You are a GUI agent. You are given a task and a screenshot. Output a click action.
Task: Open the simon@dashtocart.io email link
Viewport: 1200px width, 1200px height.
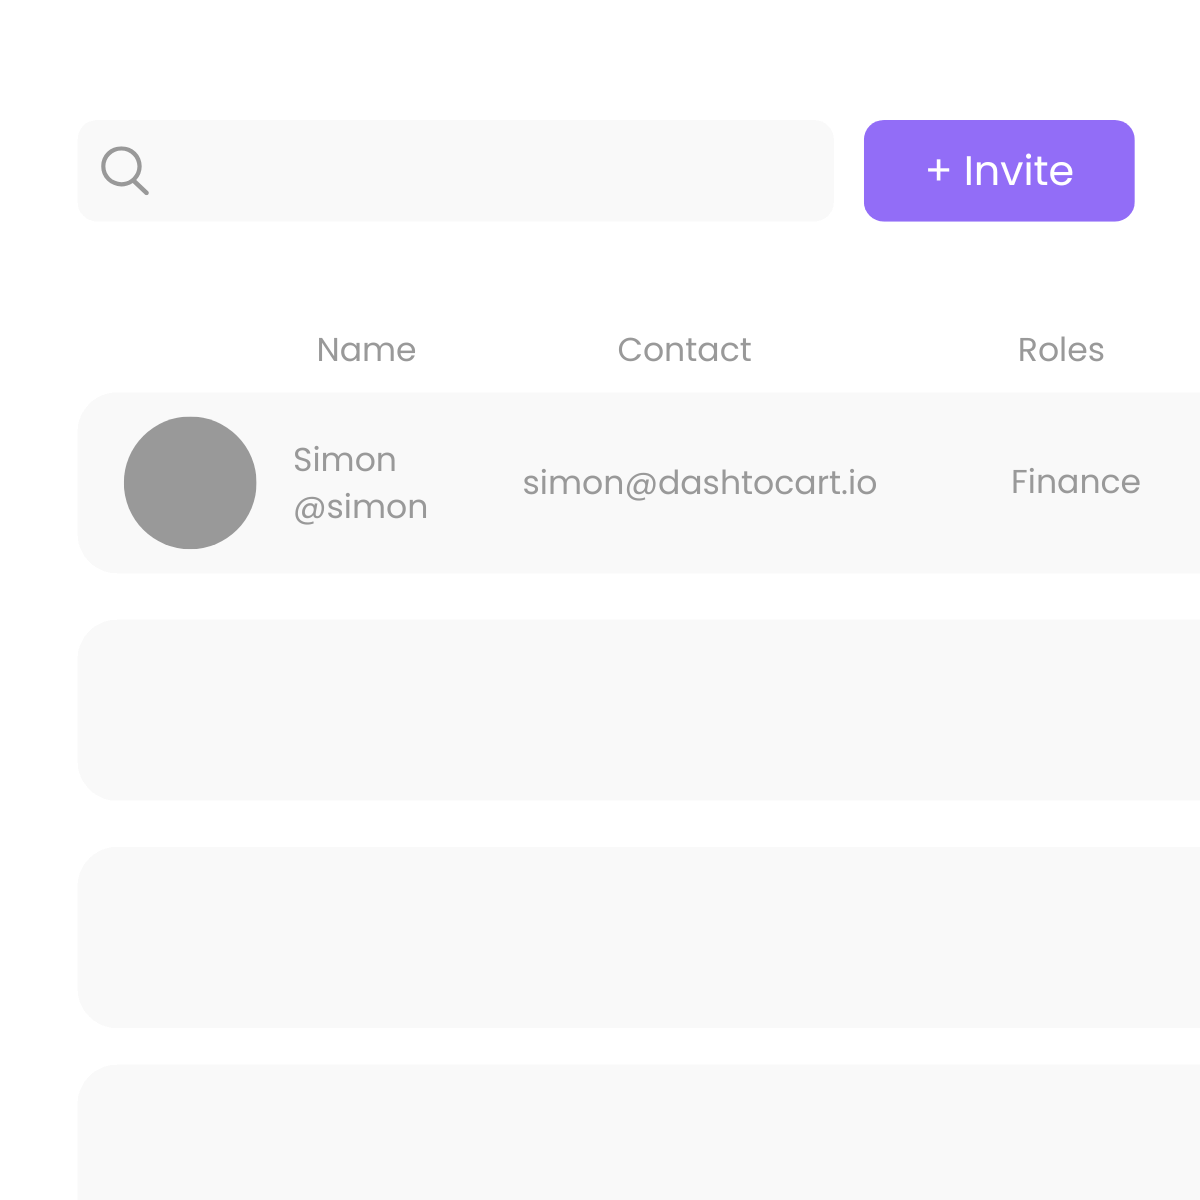click(700, 483)
